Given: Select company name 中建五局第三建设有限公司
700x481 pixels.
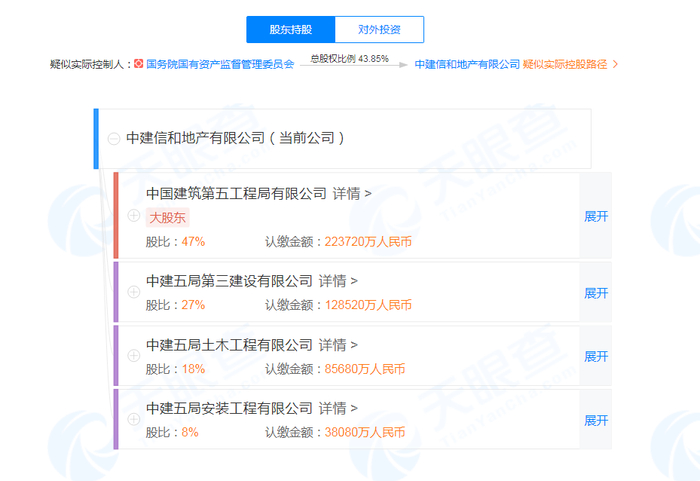Looking at the screenshot, I should [229, 281].
